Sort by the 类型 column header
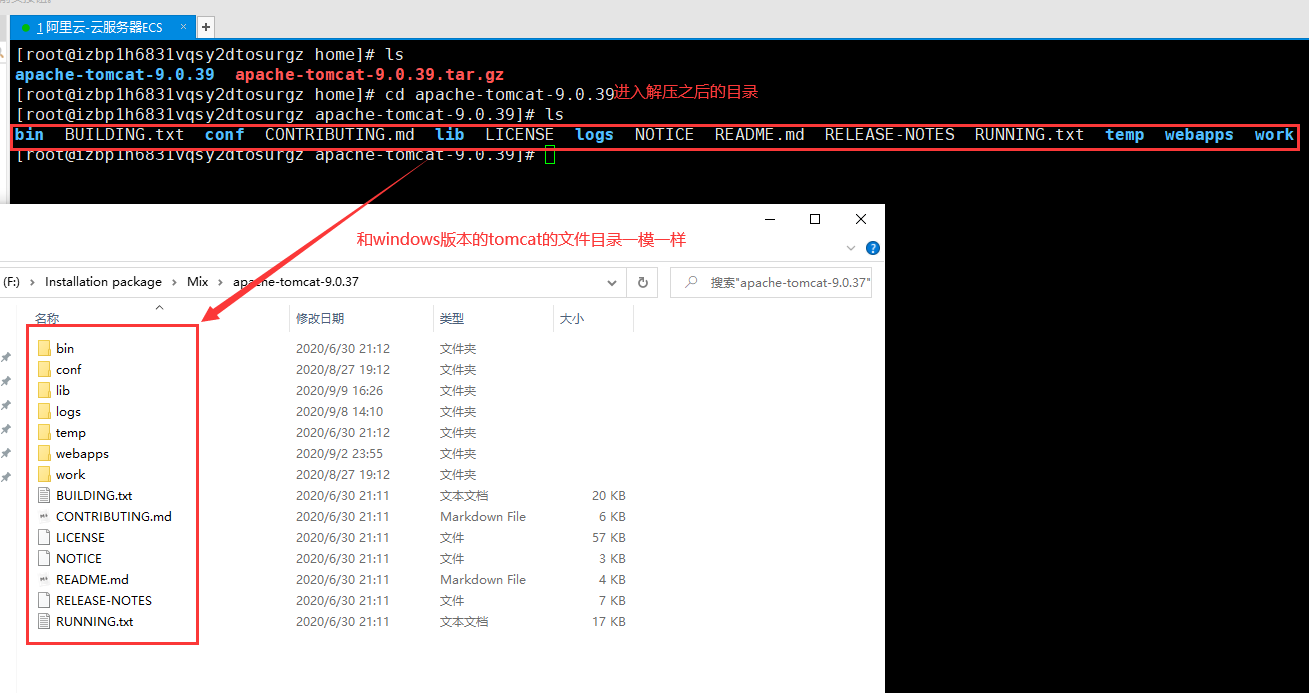Screen dimensions: 1309x693 tap(452, 318)
